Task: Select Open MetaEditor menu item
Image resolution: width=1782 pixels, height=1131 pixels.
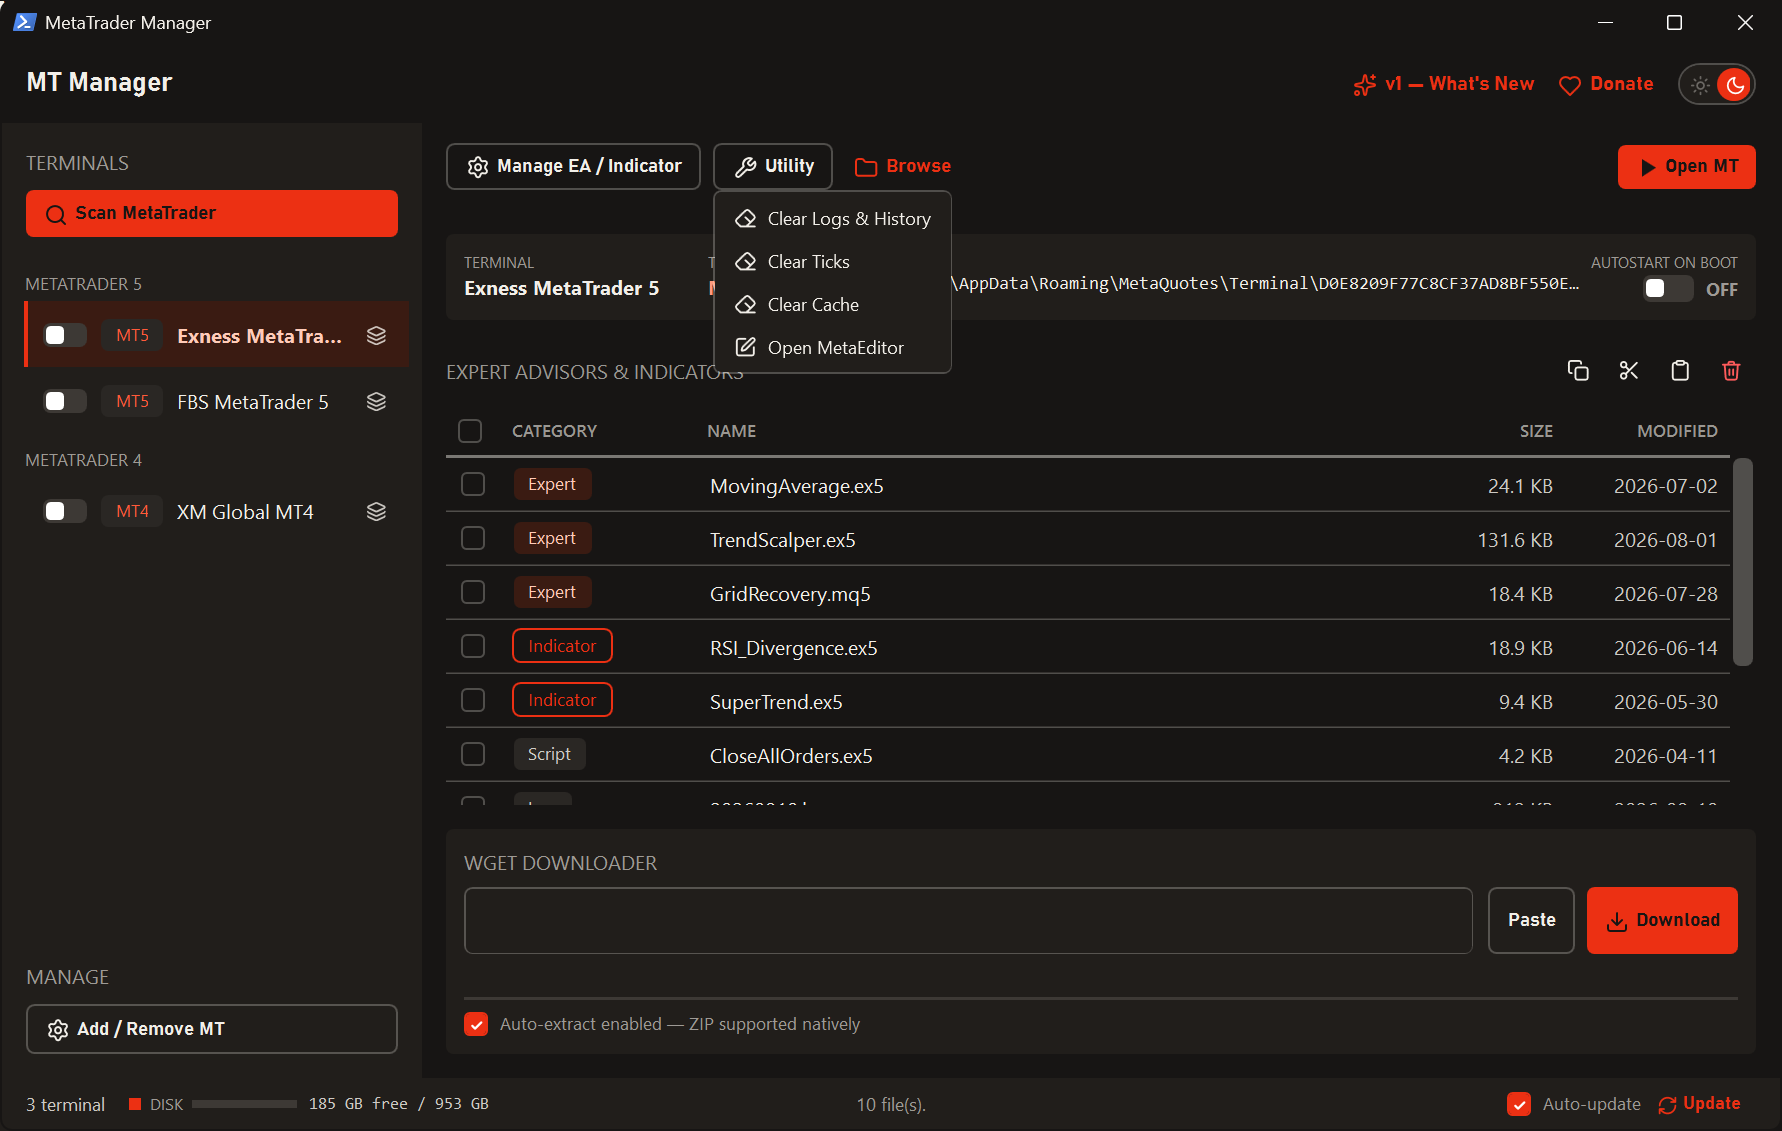Action: click(832, 348)
